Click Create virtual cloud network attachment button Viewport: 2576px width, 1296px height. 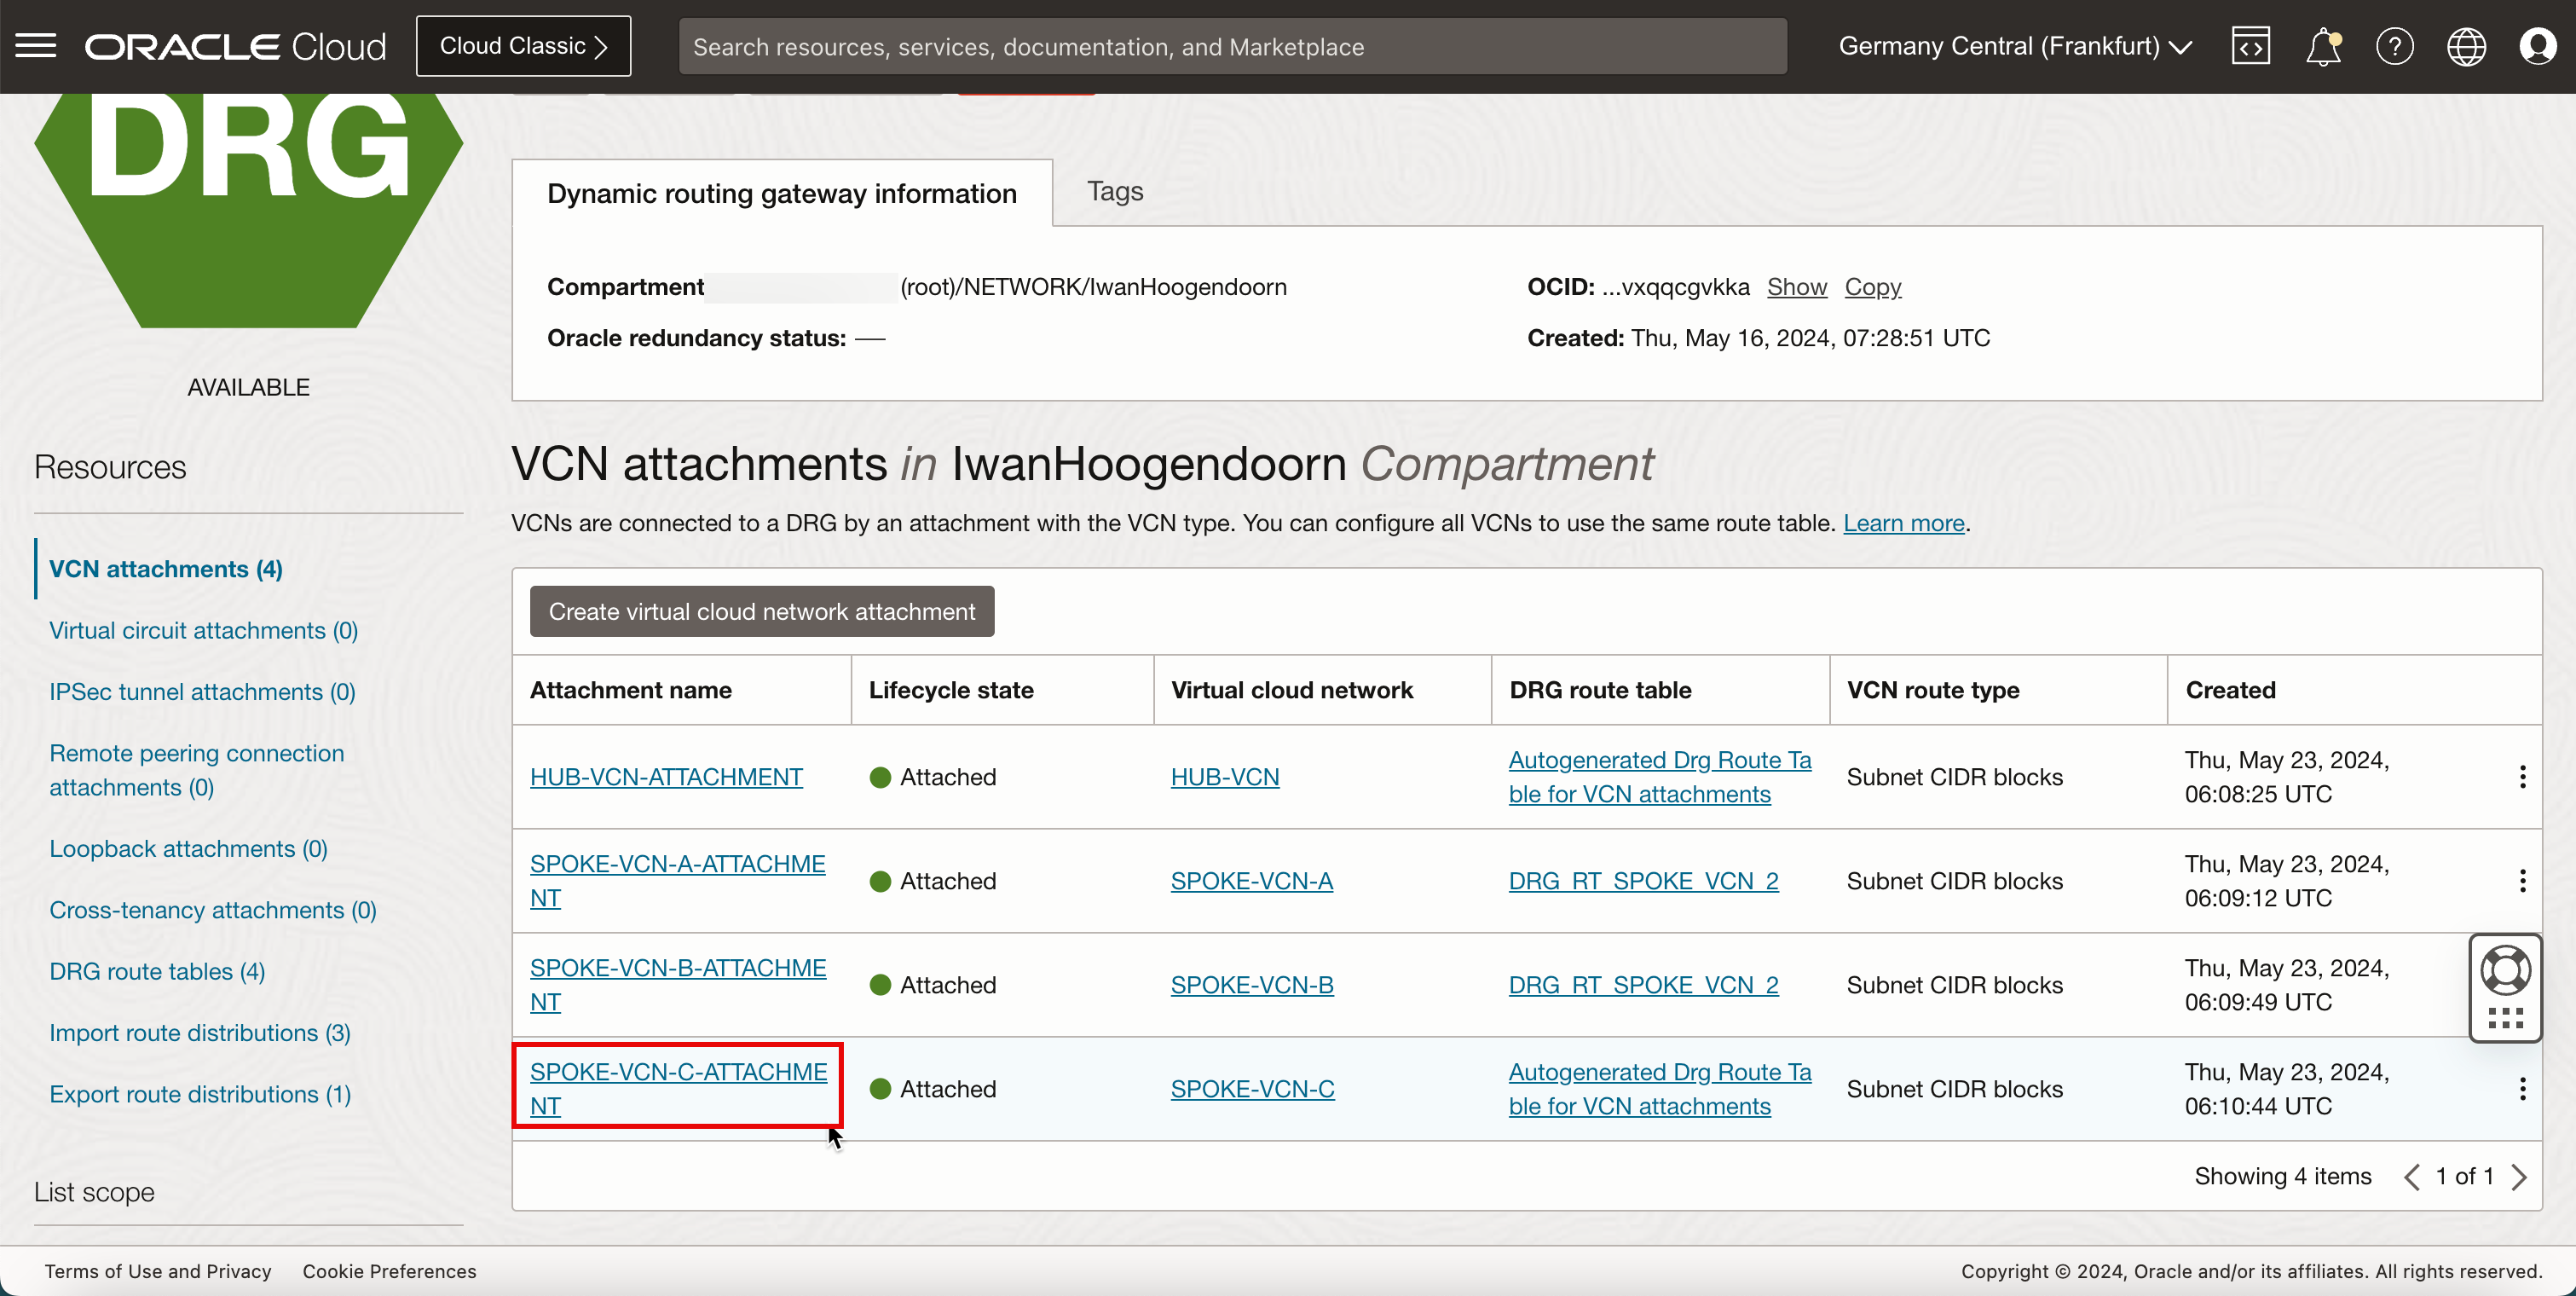tap(762, 611)
